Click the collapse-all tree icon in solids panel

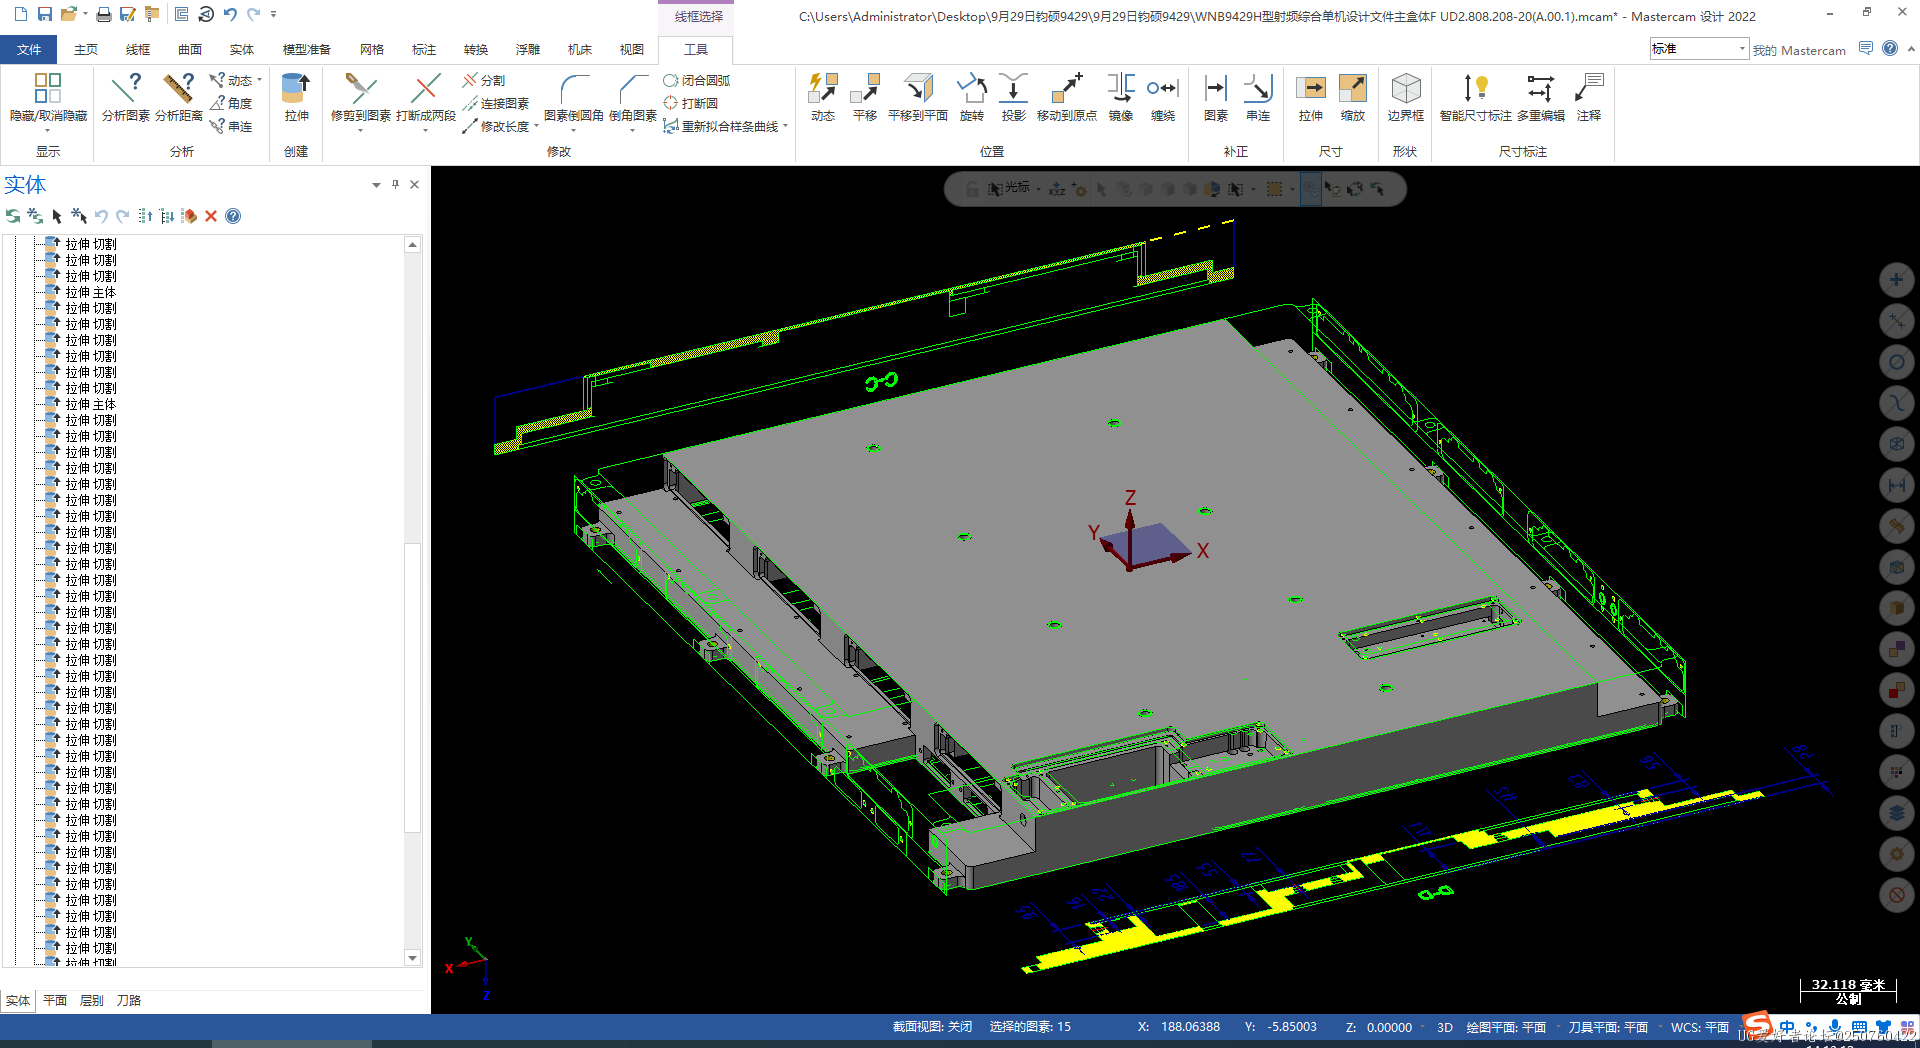(x=145, y=216)
